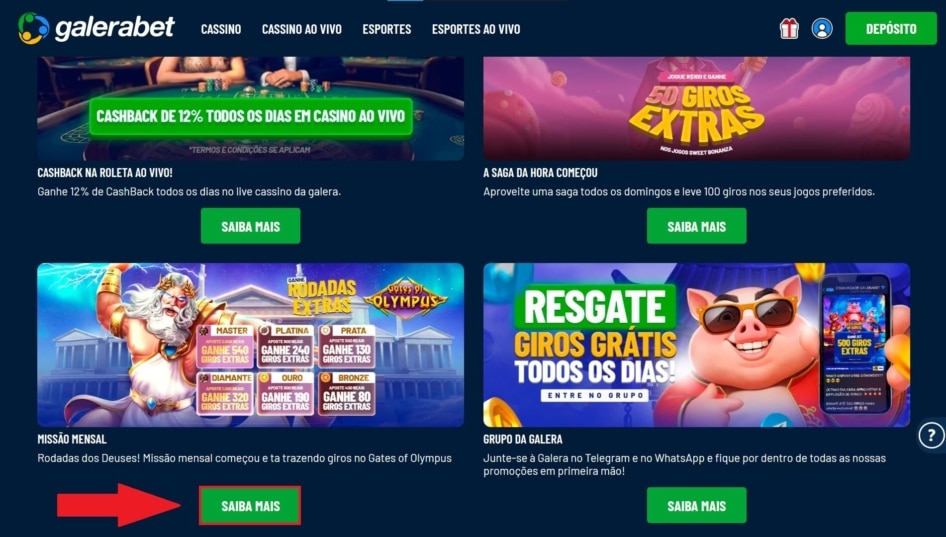Image resolution: width=946 pixels, height=537 pixels.
Task: Click the Grupo da Galera promotion title
Action: 522,439
